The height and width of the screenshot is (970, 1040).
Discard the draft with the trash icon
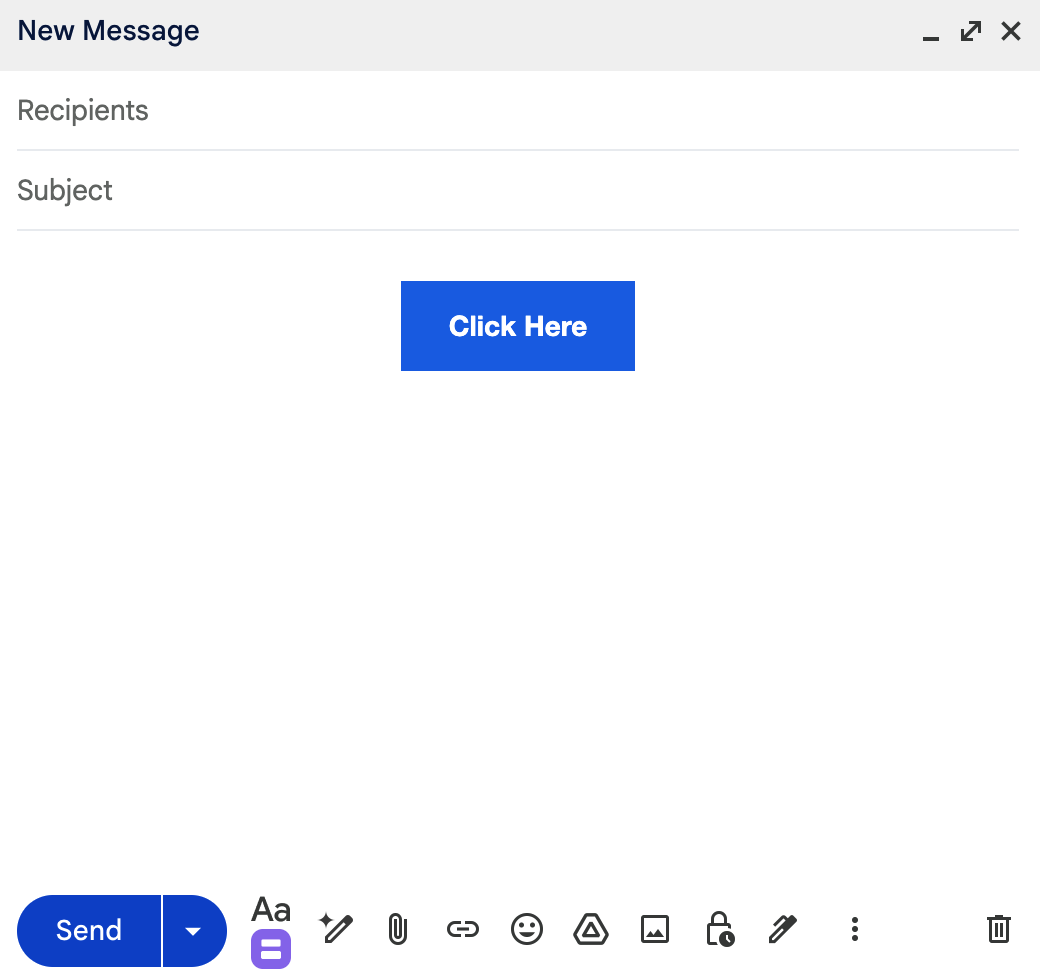pyautogui.click(x=998, y=930)
